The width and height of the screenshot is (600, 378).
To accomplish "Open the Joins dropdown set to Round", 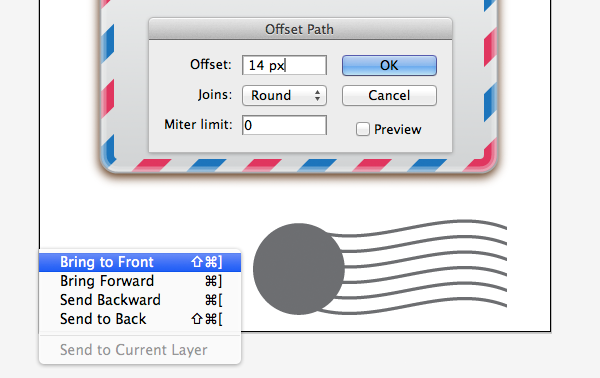I will tap(284, 95).
